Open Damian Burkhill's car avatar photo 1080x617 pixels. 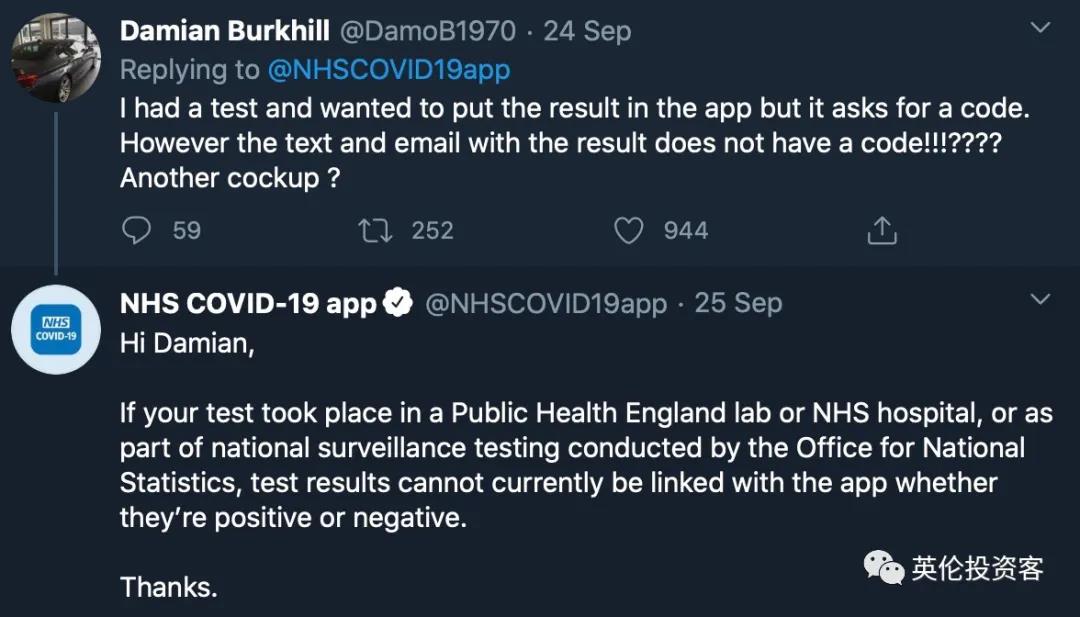pos(56,58)
